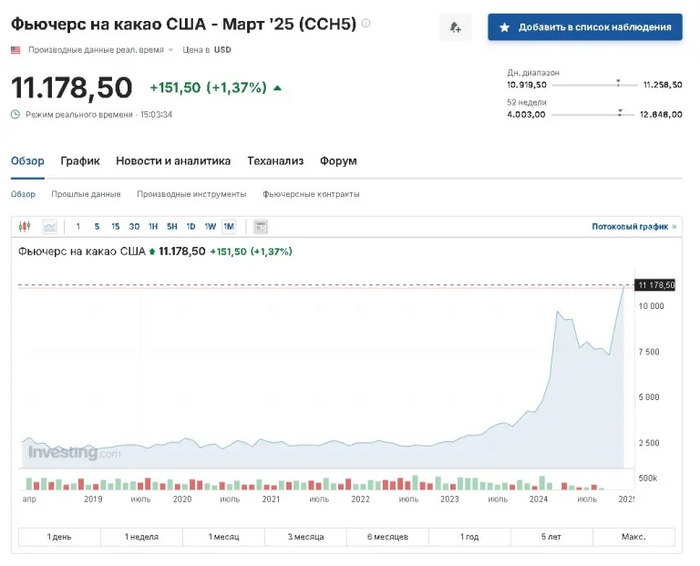The height and width of the screenshot is (566, 700).
Task: Open the Потоковый график link
Action: [634, 227]
